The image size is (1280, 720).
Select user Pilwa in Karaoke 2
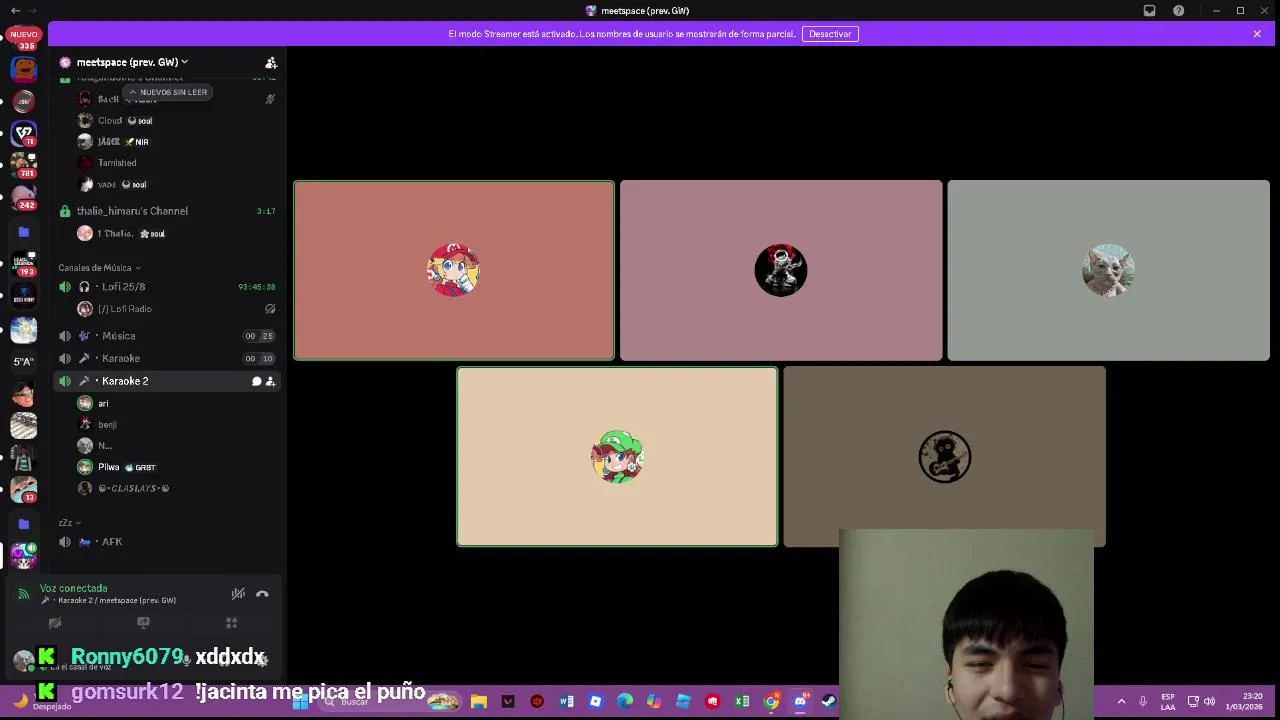tap(109, 467)
